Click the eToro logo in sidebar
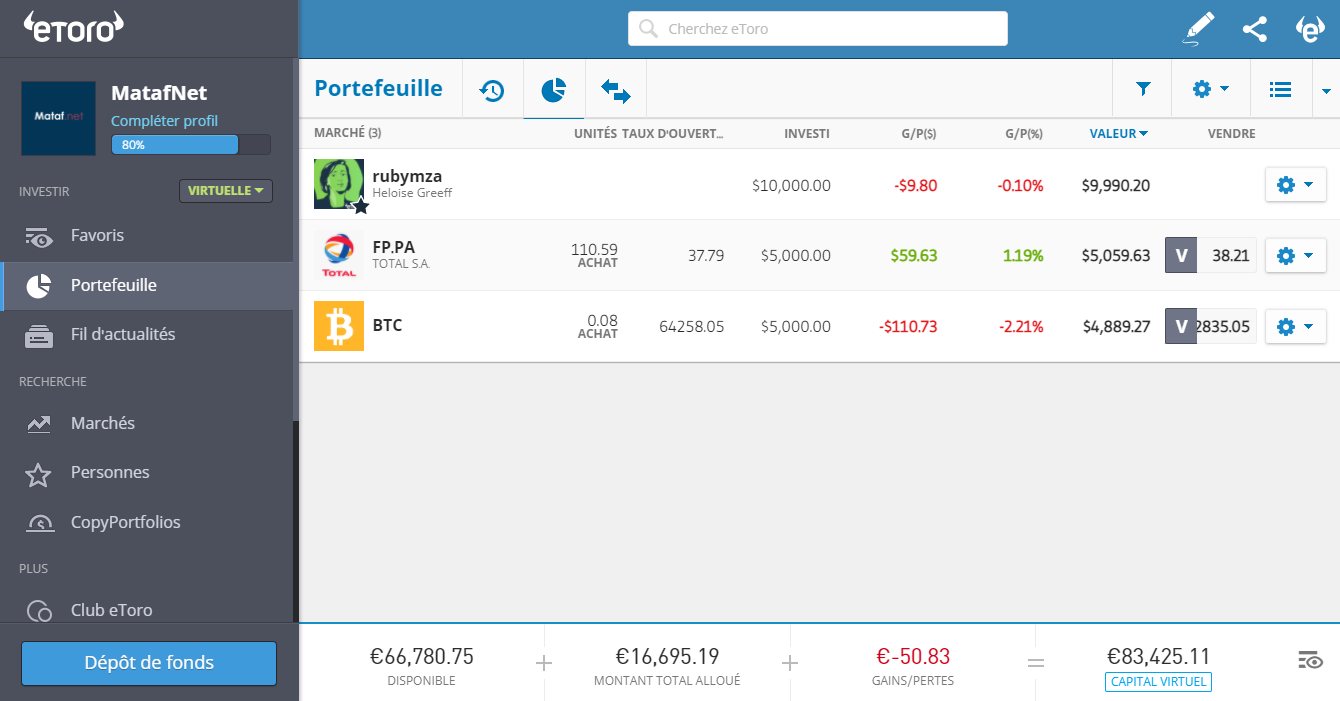 point(74,27)
